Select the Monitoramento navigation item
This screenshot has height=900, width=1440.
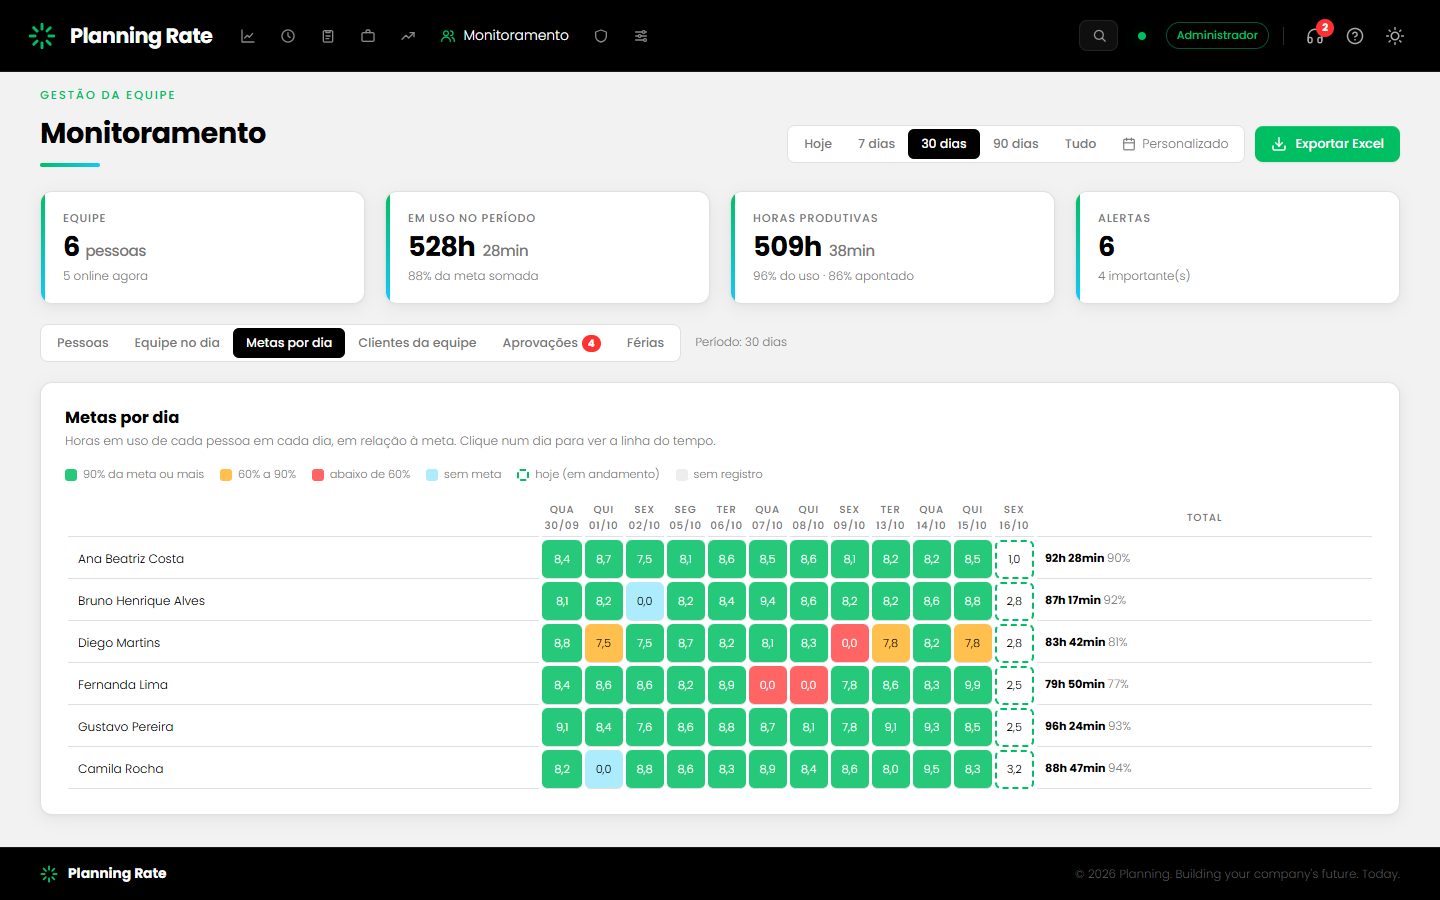click(505, 36)
